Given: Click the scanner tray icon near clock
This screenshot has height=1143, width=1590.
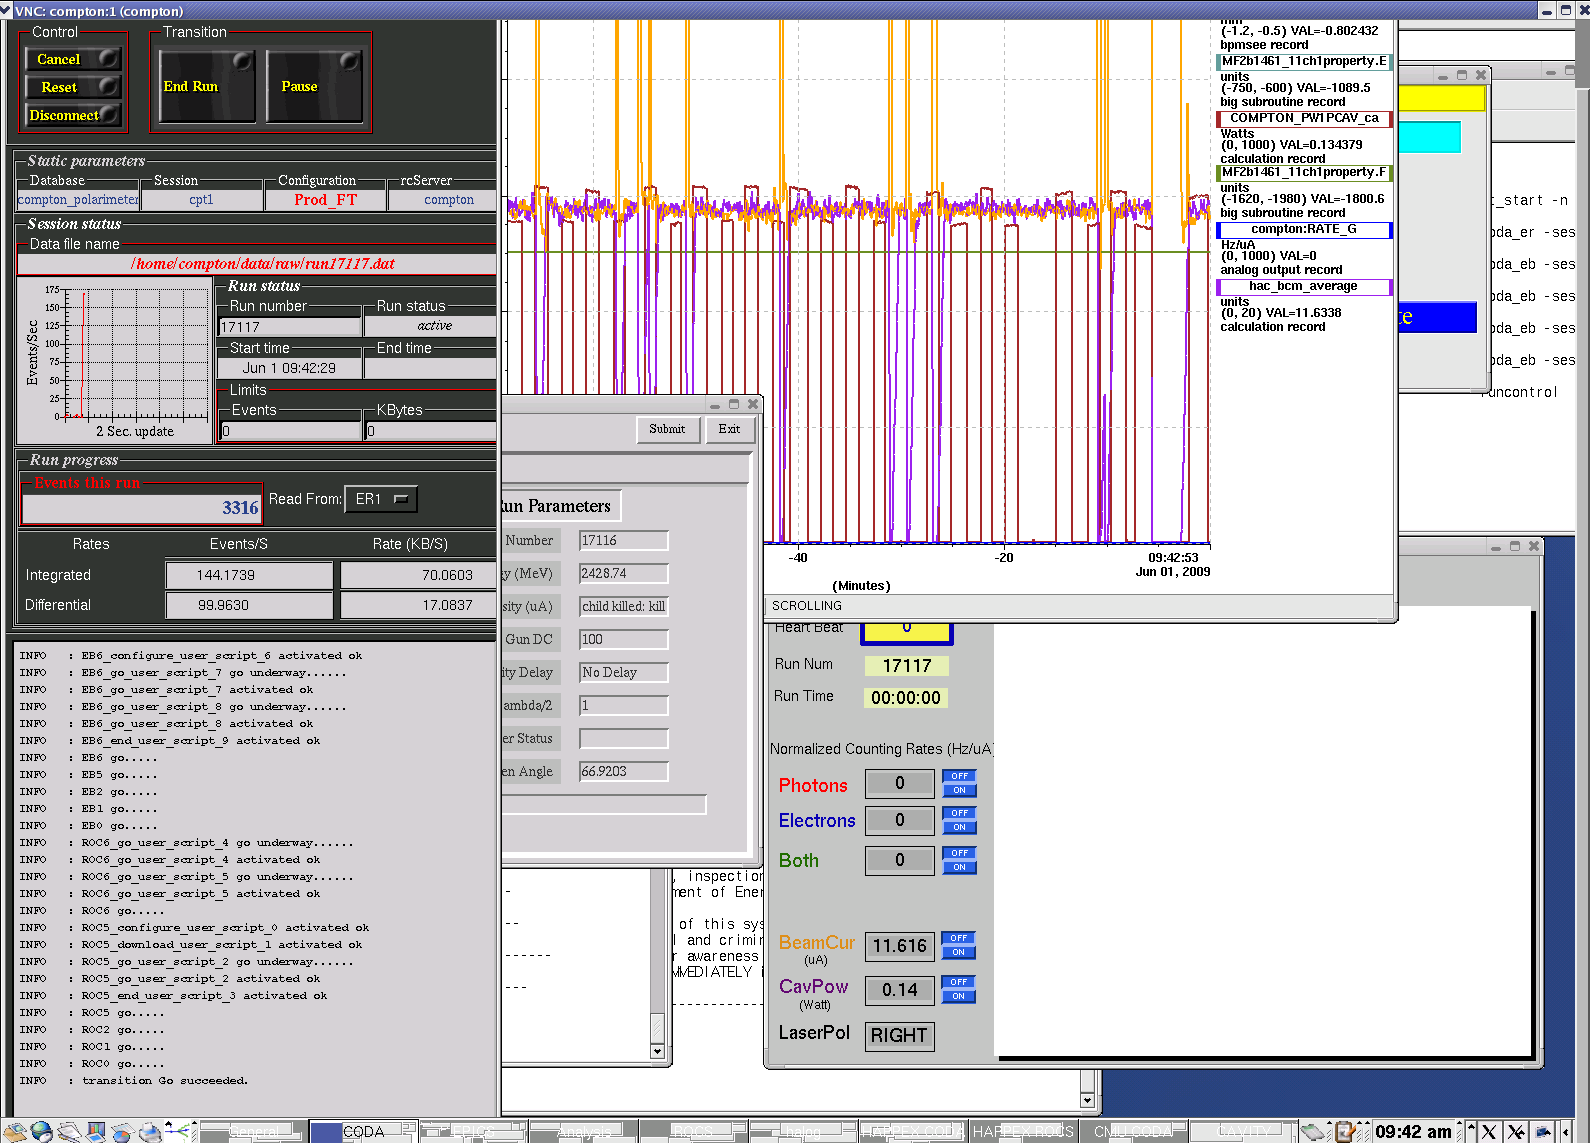Looking at the screenshot, I should coord(1314,1132).
